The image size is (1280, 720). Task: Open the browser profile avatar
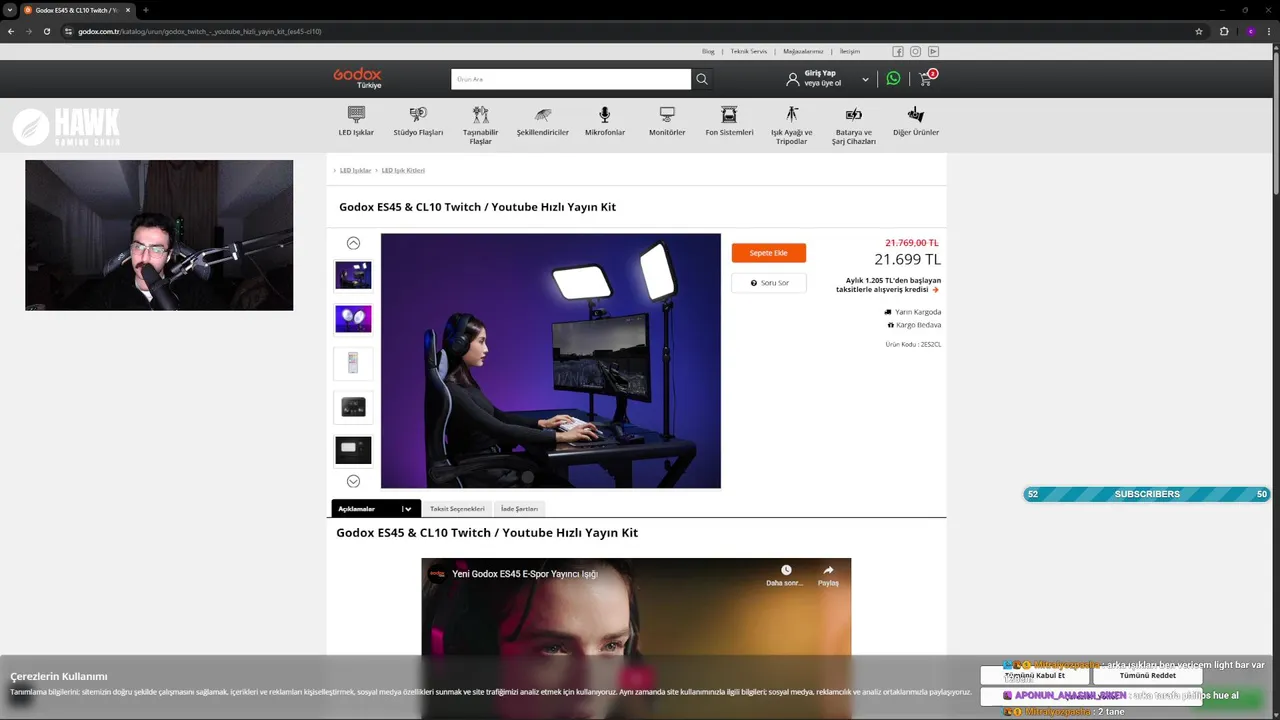[x=1250, y=31]
